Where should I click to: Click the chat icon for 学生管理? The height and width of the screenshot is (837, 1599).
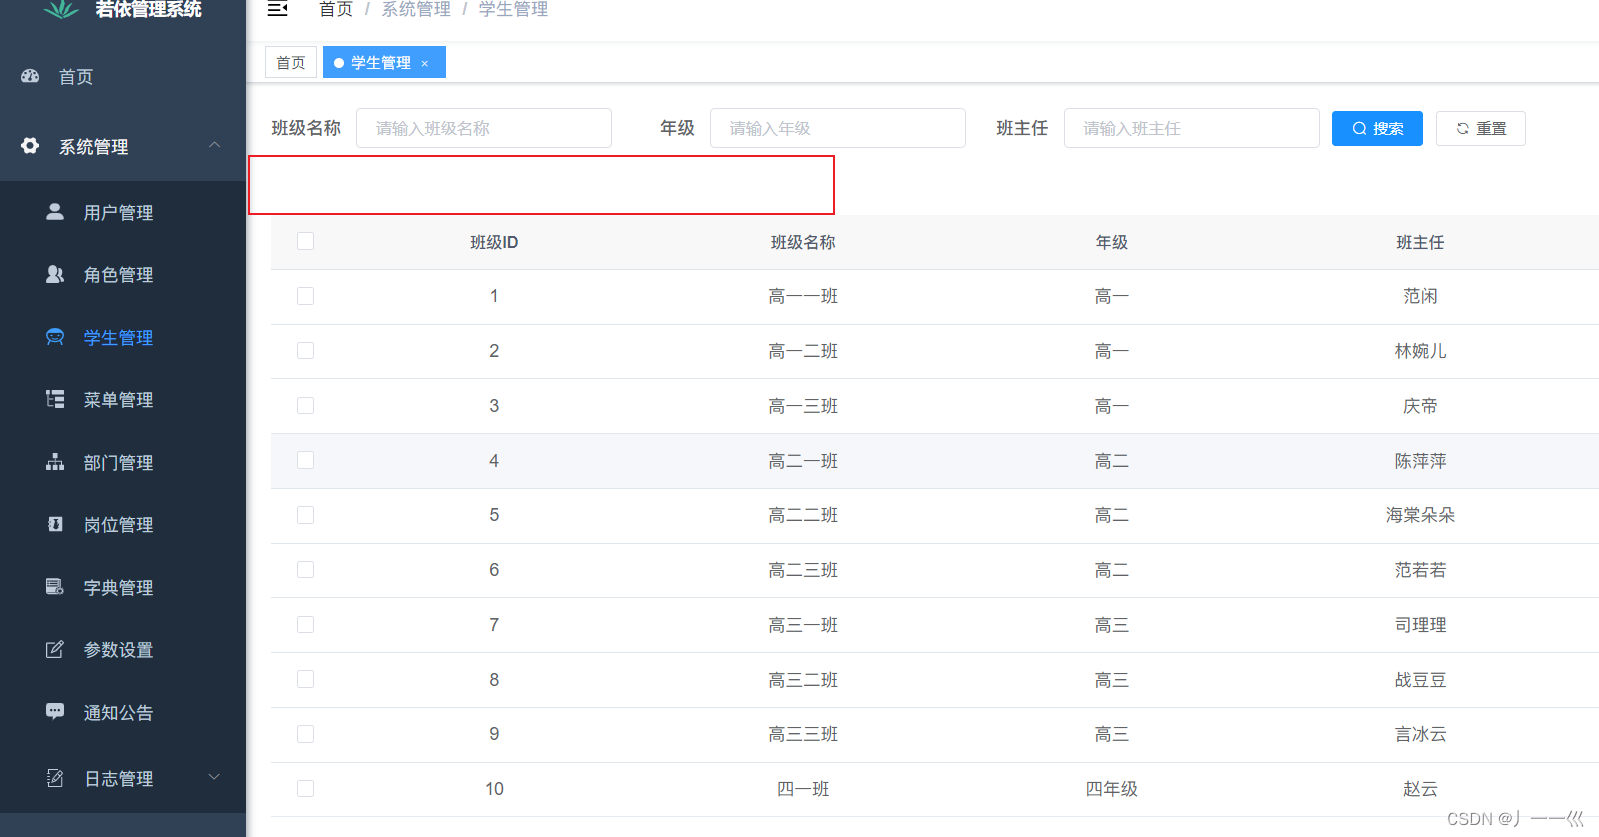55,337
